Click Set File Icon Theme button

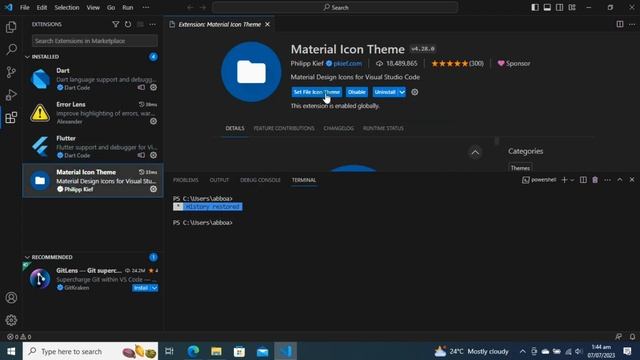317,92
